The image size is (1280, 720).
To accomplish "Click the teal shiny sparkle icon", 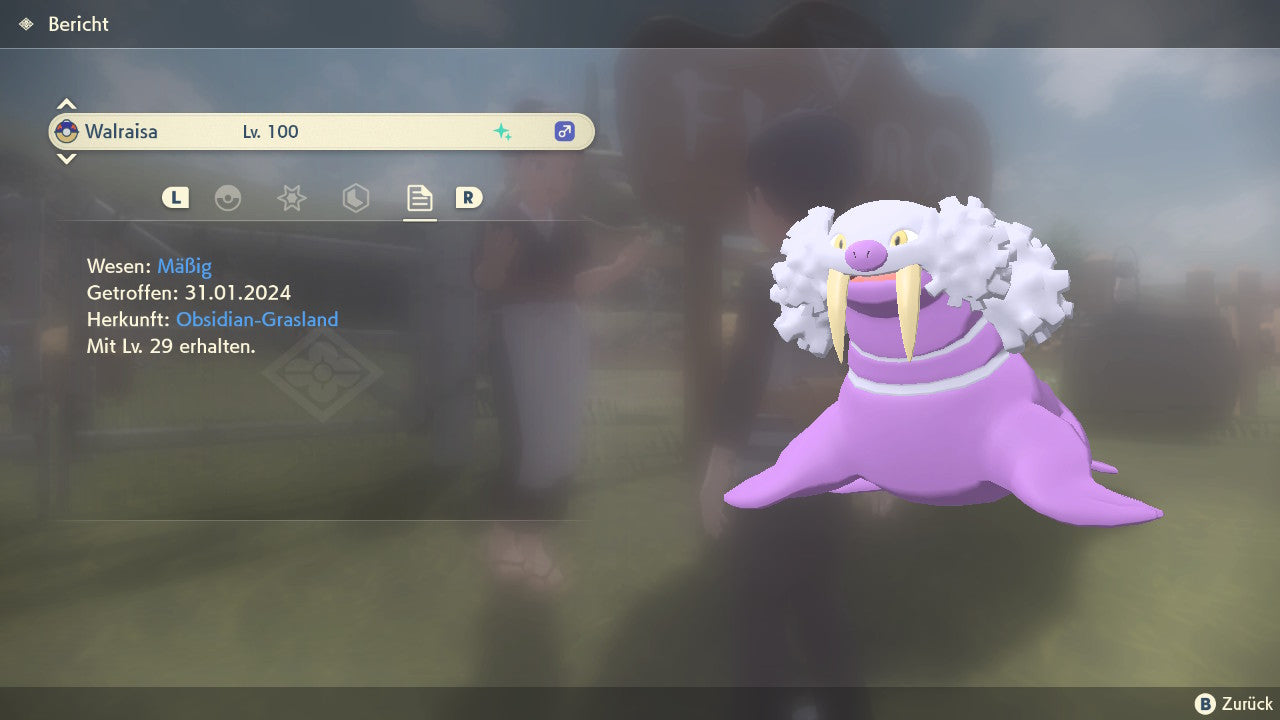I will [502, 132].
